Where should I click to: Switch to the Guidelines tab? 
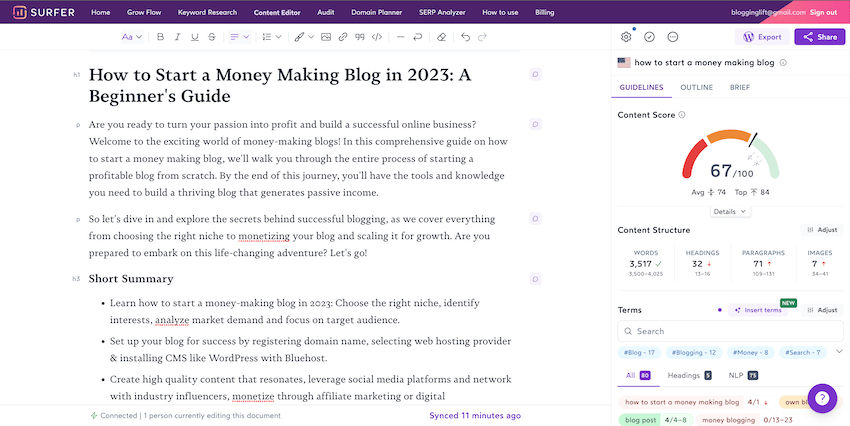pos(641,87)
